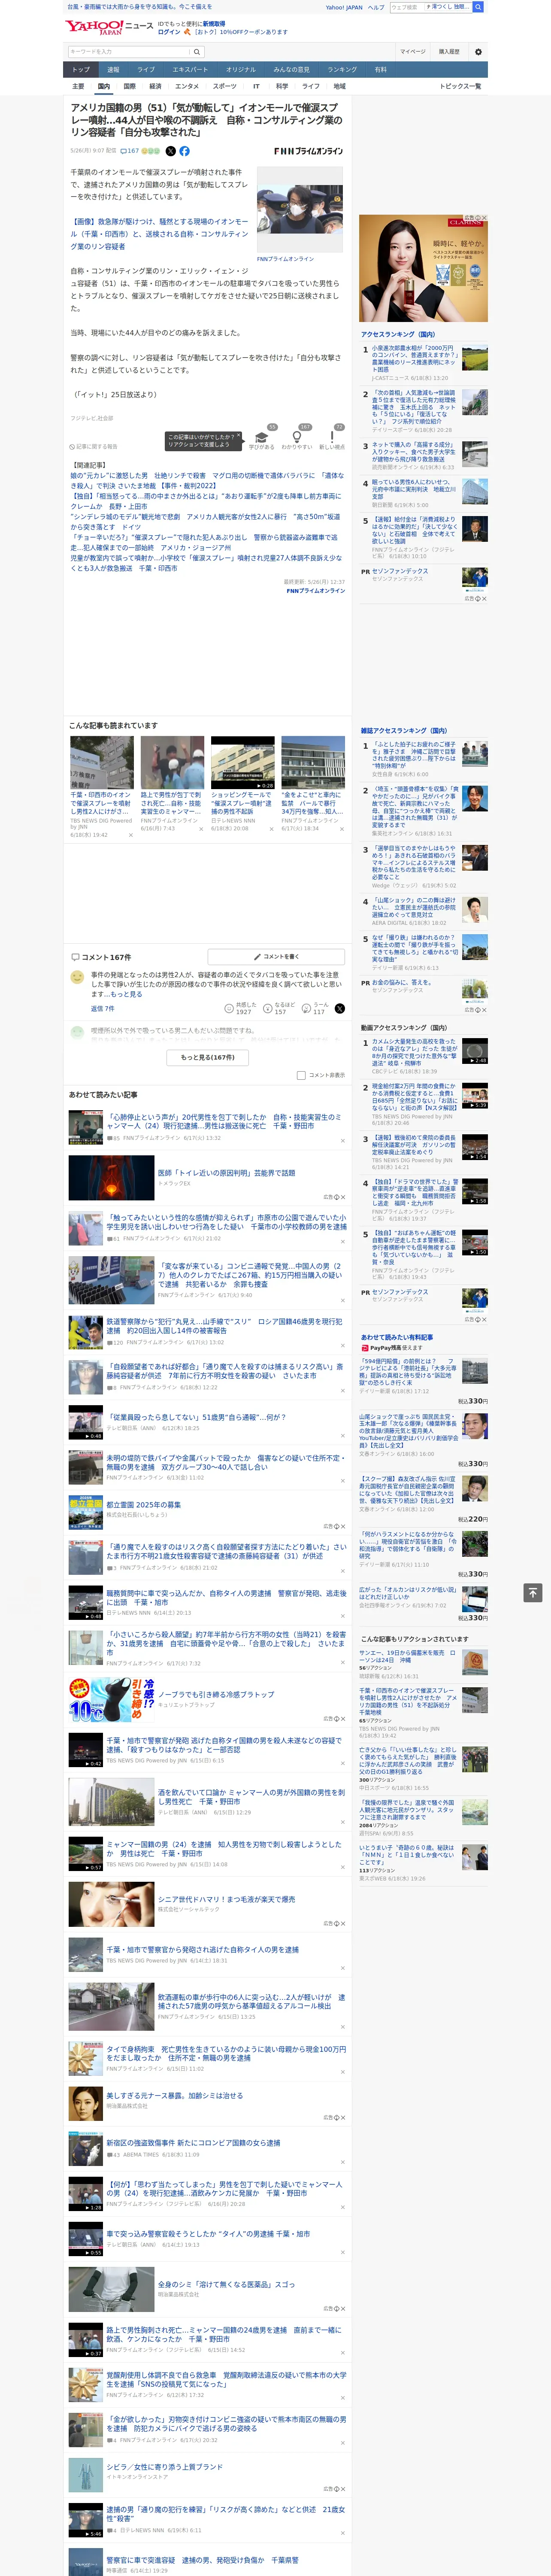
Task: Share the top comment on X
Action: (339, 1008)
